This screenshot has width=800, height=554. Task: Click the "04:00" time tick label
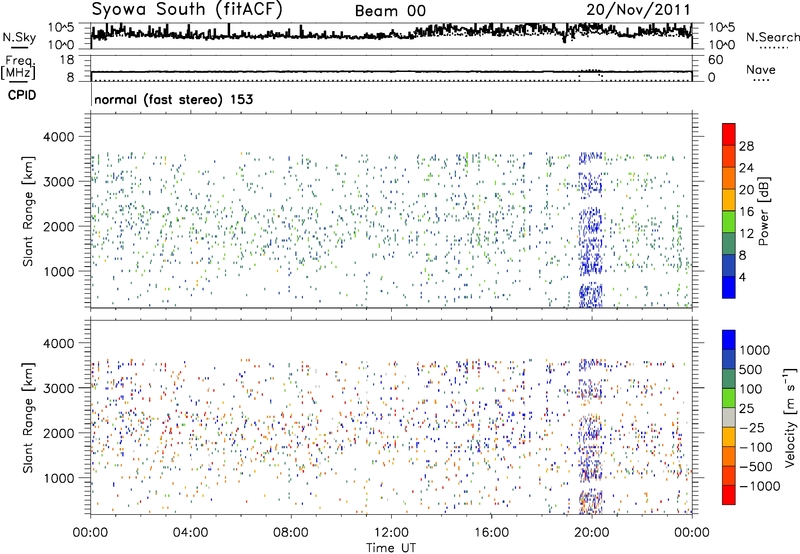point(190,533)
